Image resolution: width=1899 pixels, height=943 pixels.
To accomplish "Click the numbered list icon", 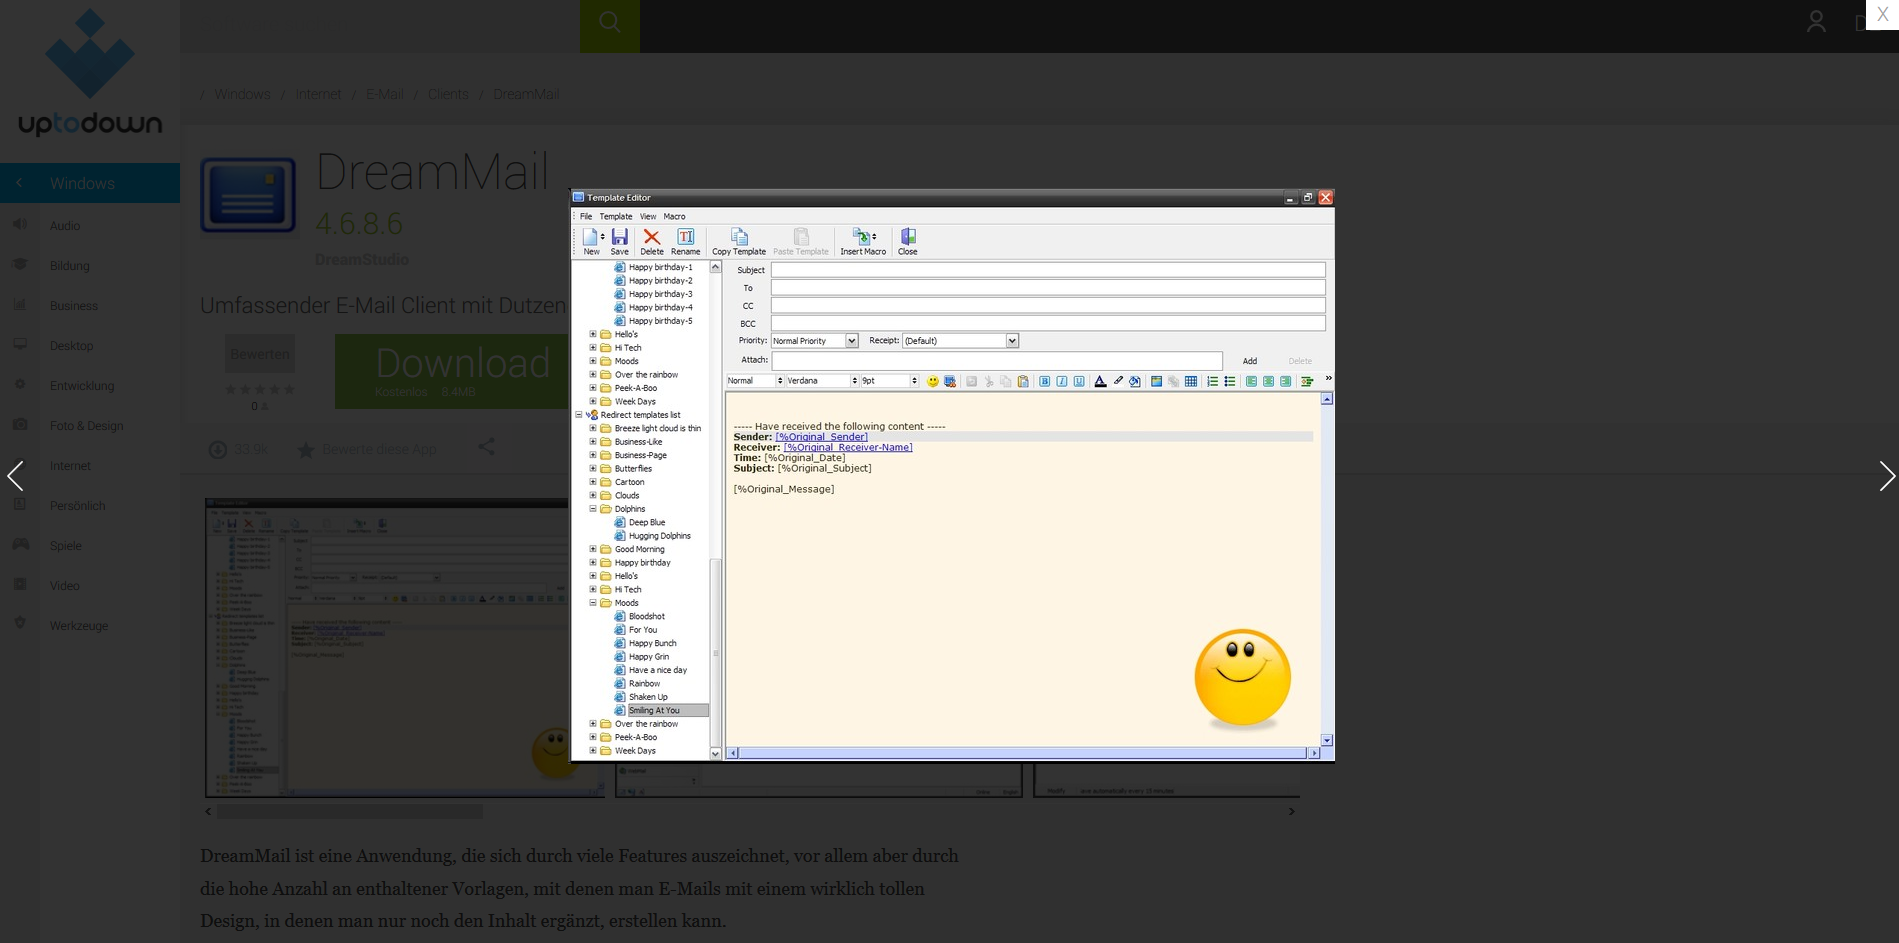I will 1213,381.
